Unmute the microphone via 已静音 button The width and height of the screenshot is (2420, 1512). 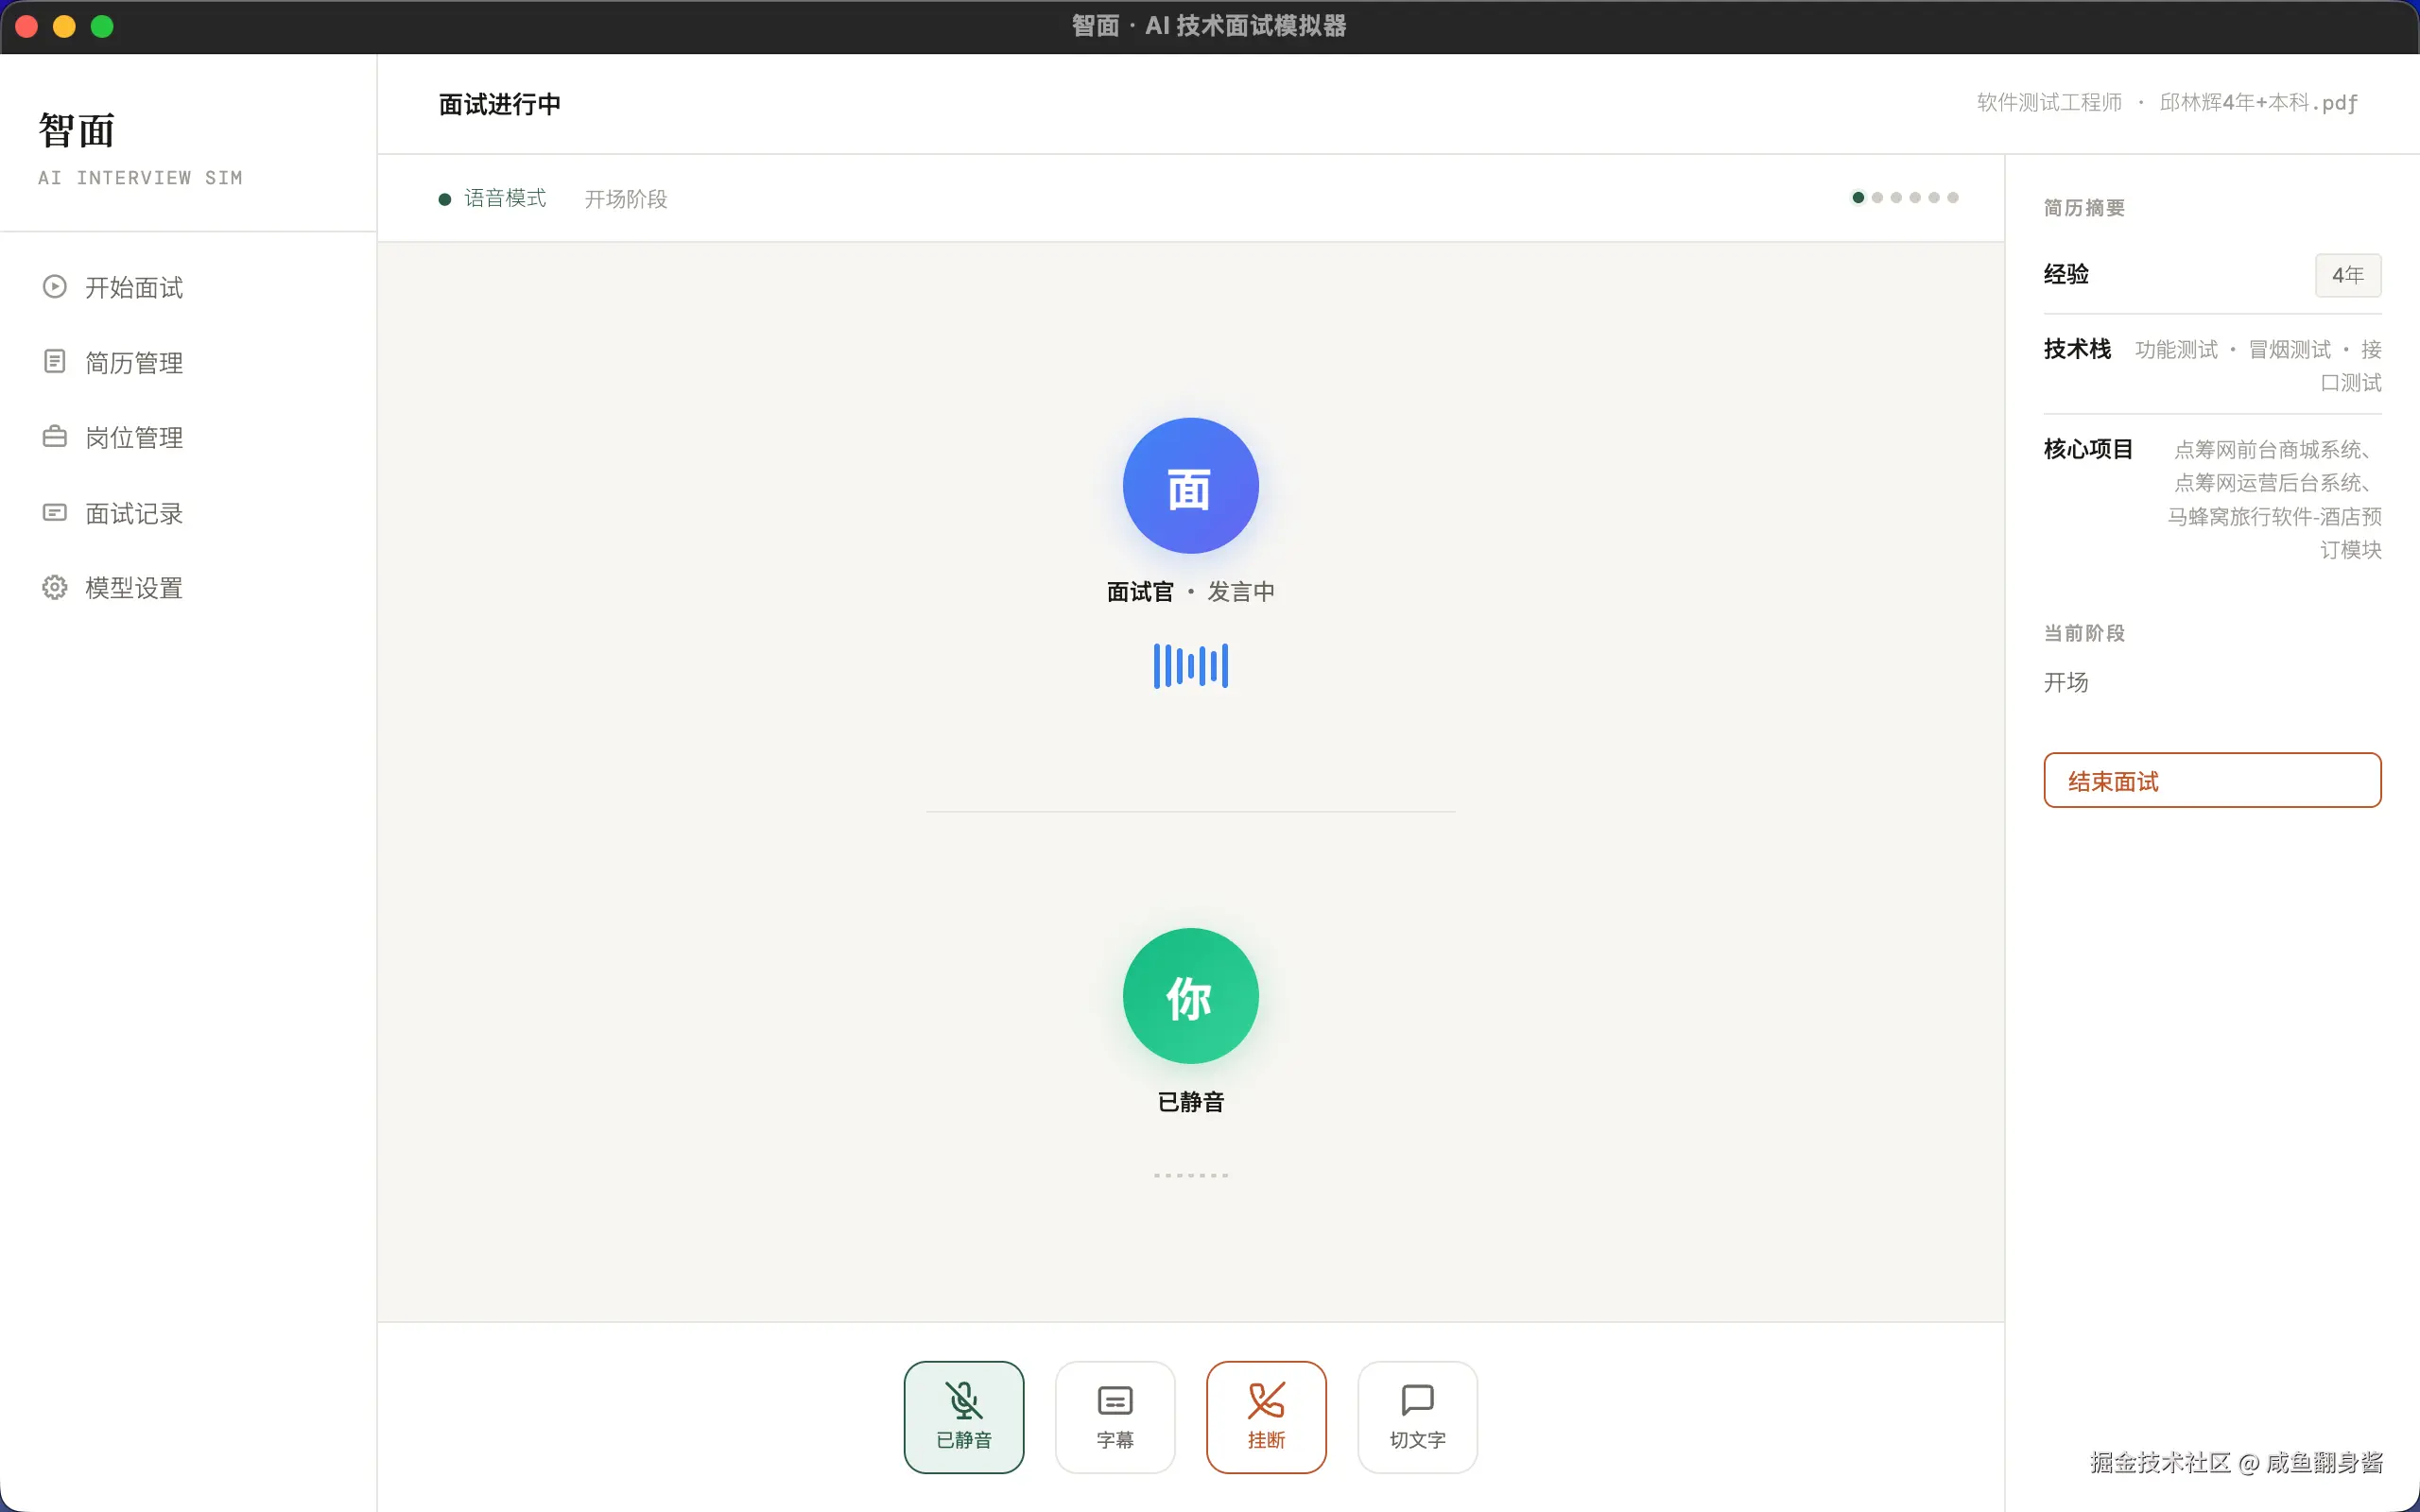tap(963, 1416)
